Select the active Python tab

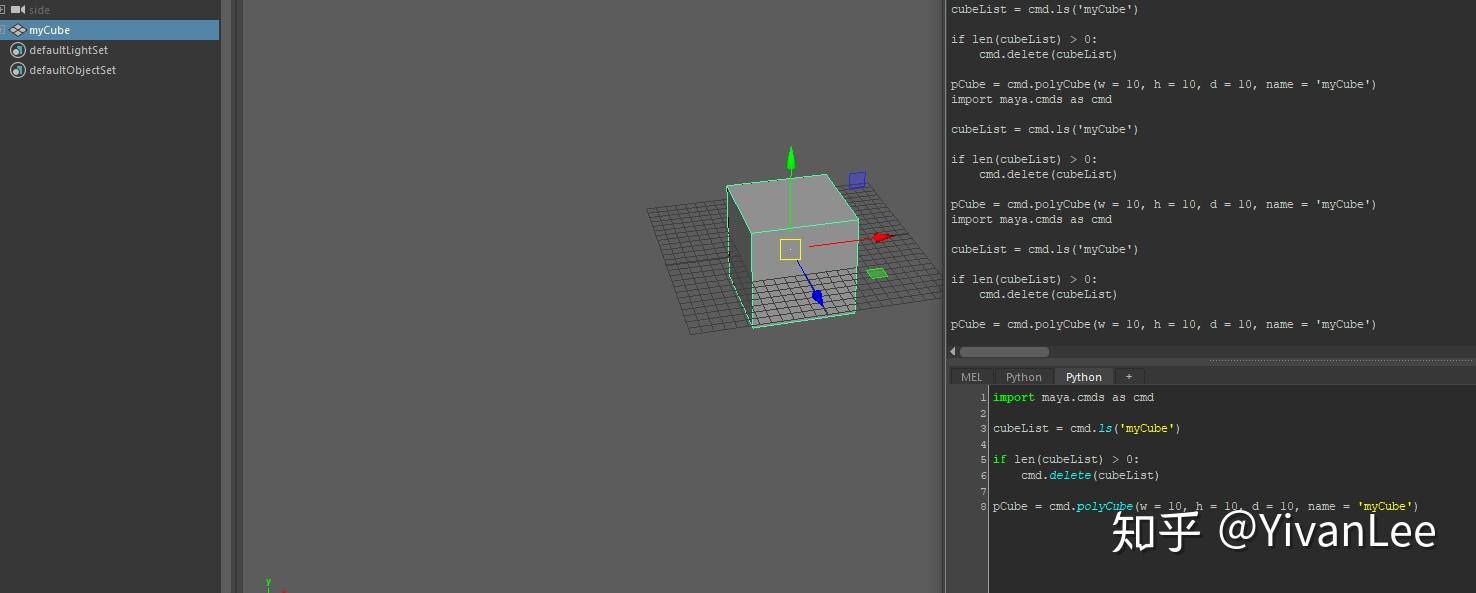click(1083, 377)
